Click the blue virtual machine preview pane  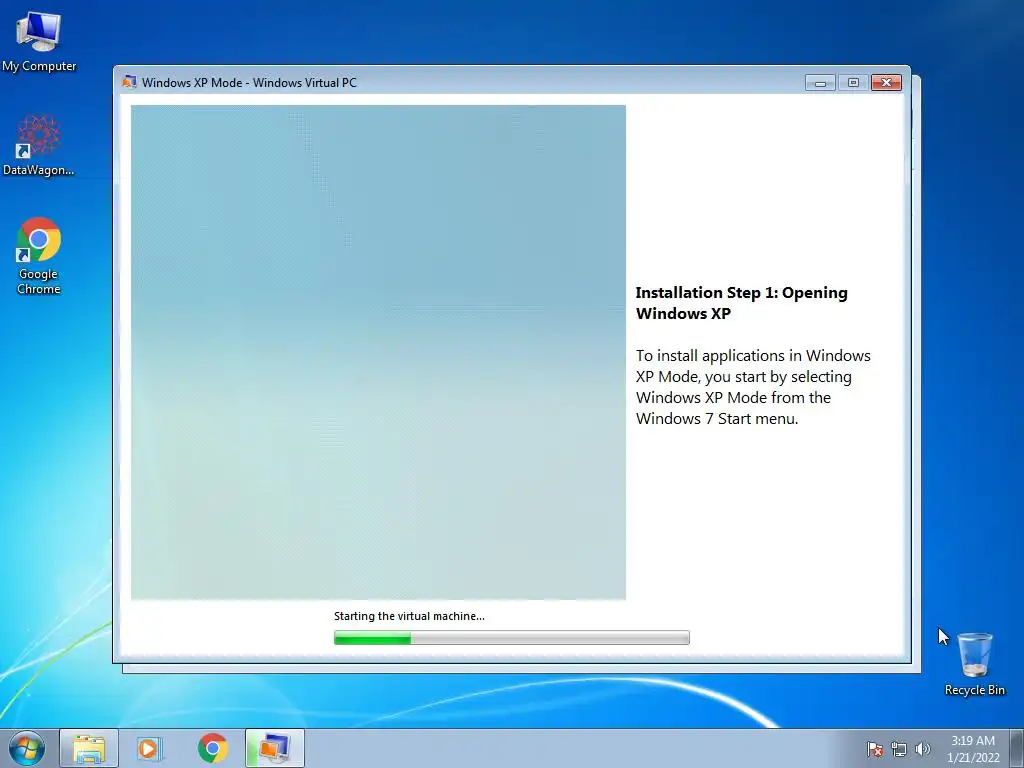pos(378,352)
